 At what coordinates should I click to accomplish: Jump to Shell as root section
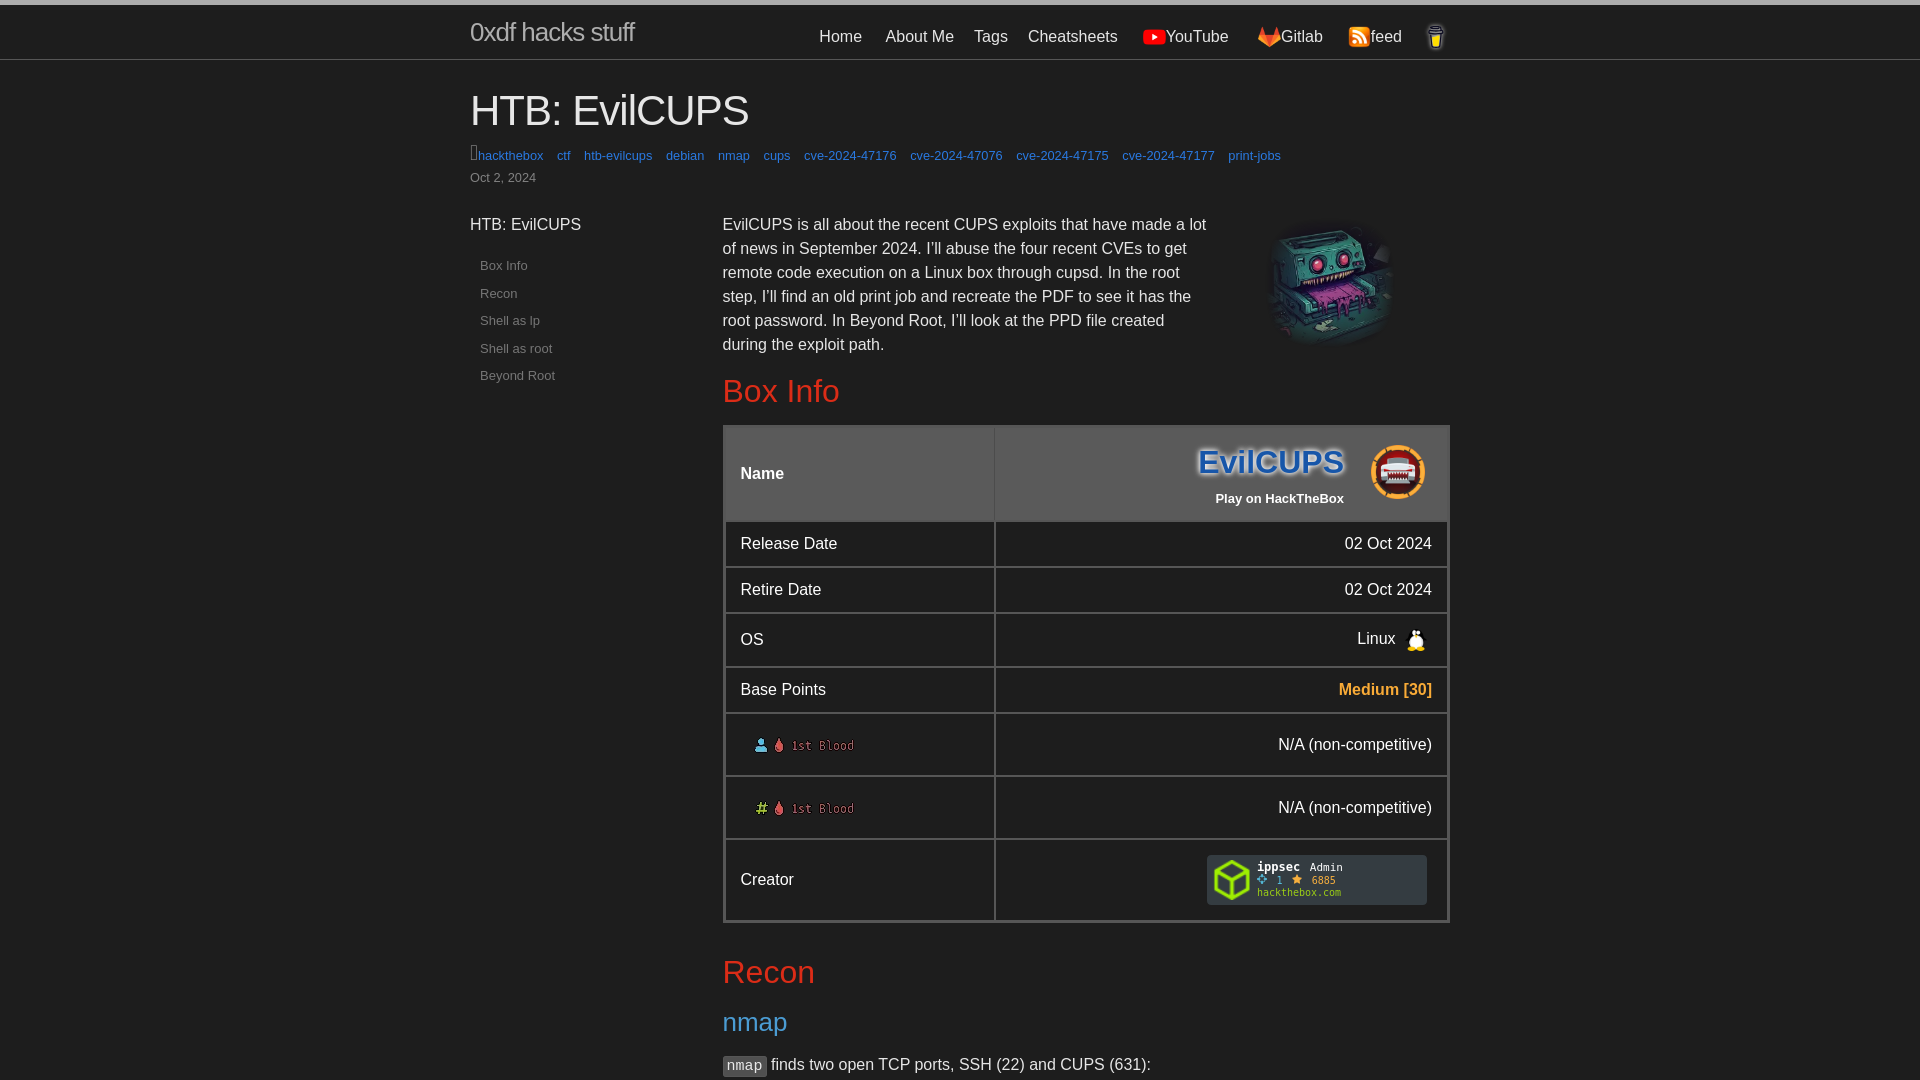pos(515,349)
